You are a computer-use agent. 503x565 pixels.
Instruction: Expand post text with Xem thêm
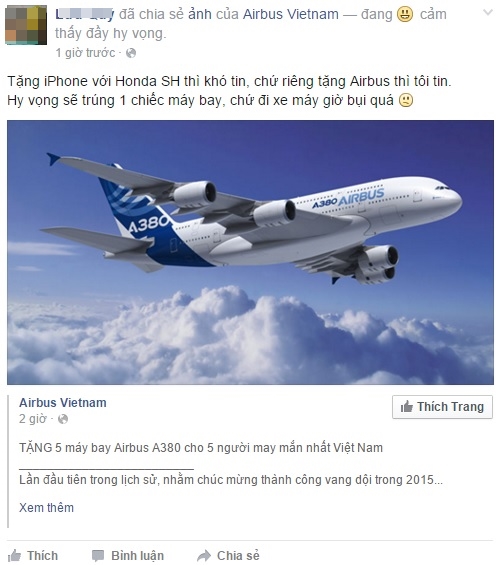[x=46, y=507]
